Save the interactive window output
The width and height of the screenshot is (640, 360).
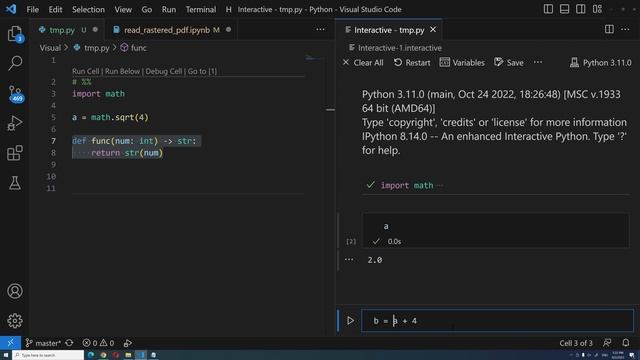click(509, 62)
